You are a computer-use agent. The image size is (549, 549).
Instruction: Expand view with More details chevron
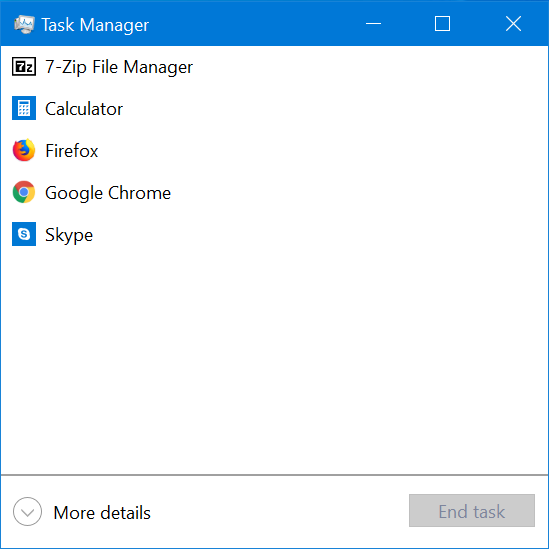27,512
